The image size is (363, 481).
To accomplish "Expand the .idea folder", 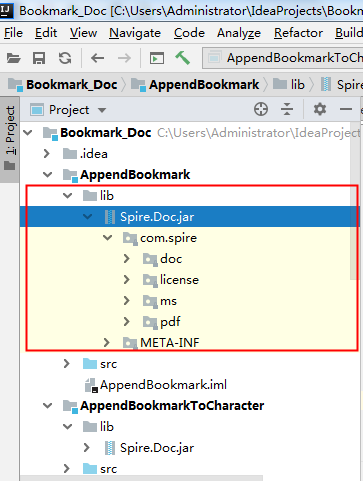I will (47, 154).
